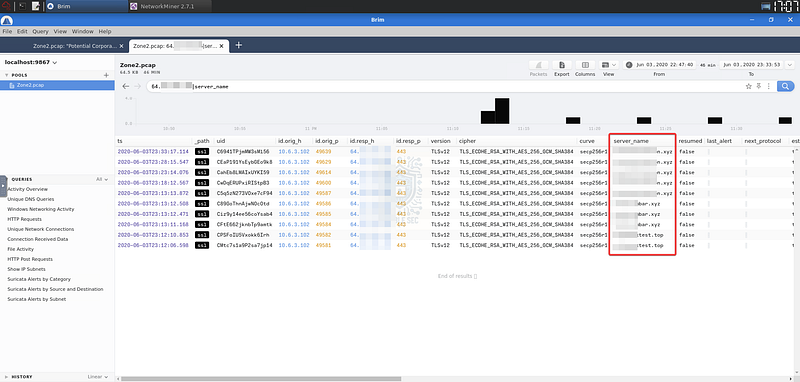
Task: Collapse the Pools section
Action: click(x=7, y=75)
